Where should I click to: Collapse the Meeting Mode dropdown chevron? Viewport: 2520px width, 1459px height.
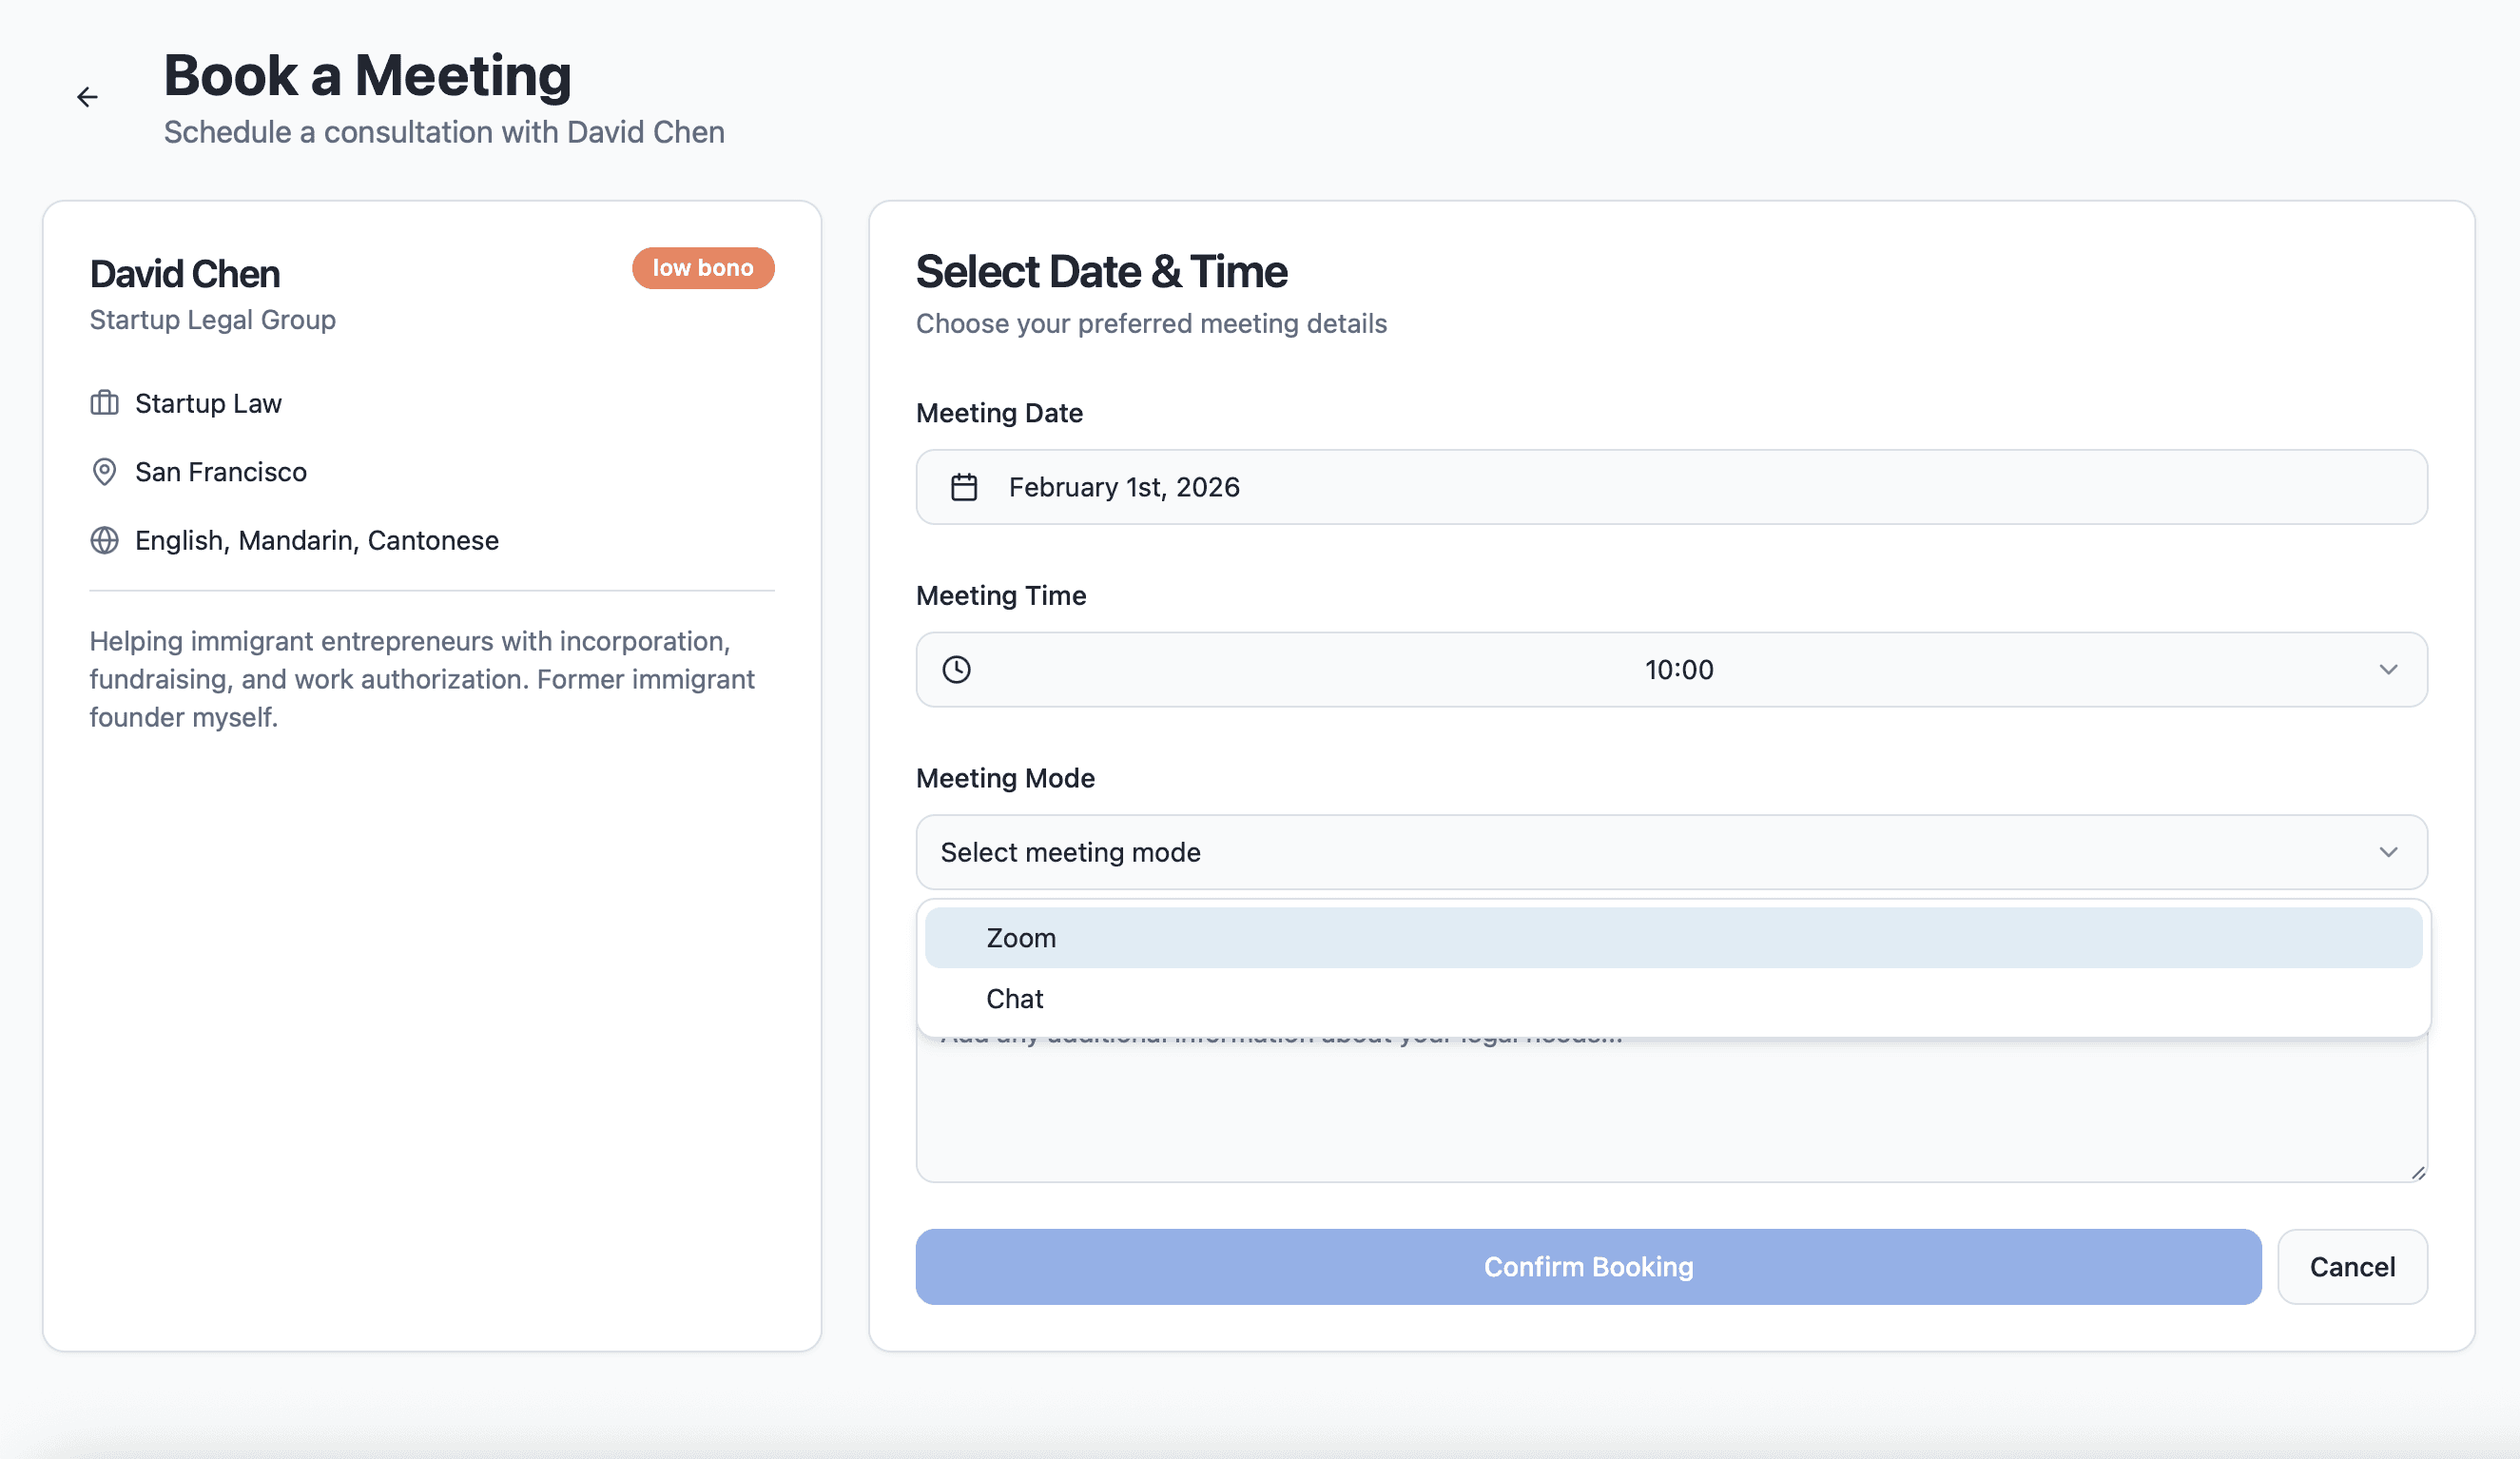coord(2387,852)
